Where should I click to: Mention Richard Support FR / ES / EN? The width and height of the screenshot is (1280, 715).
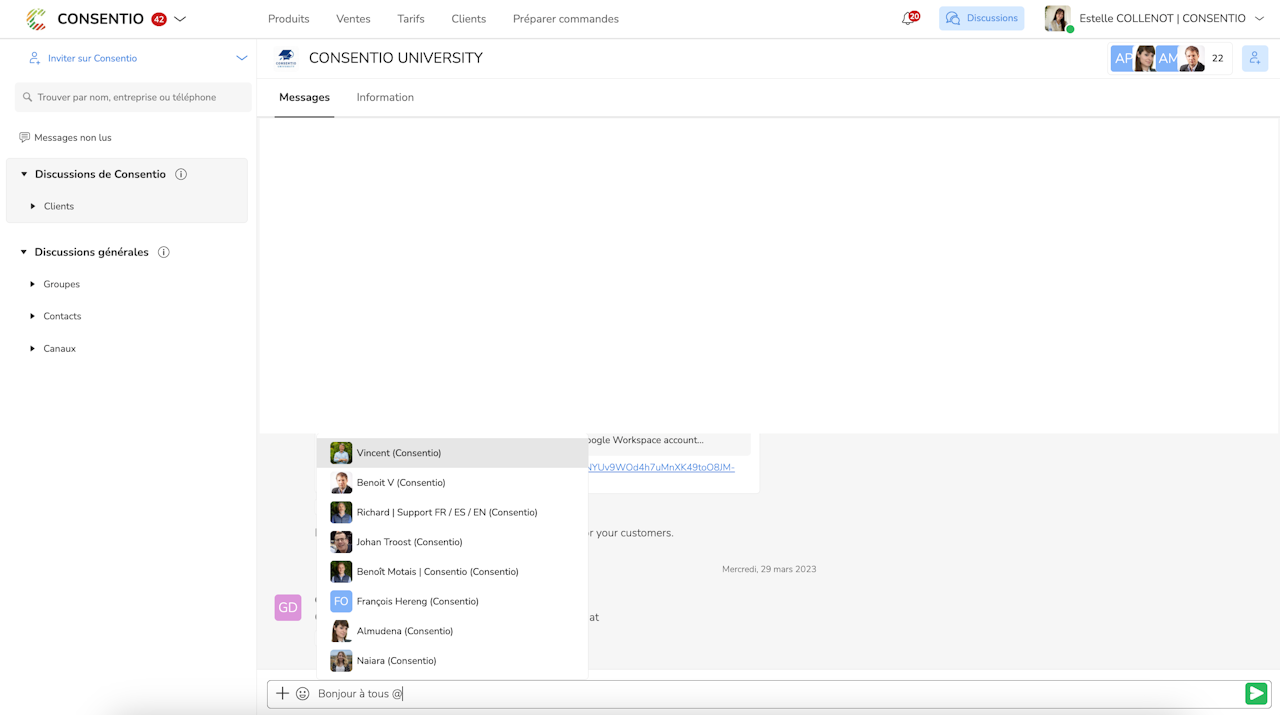click(x=452, y=512)
